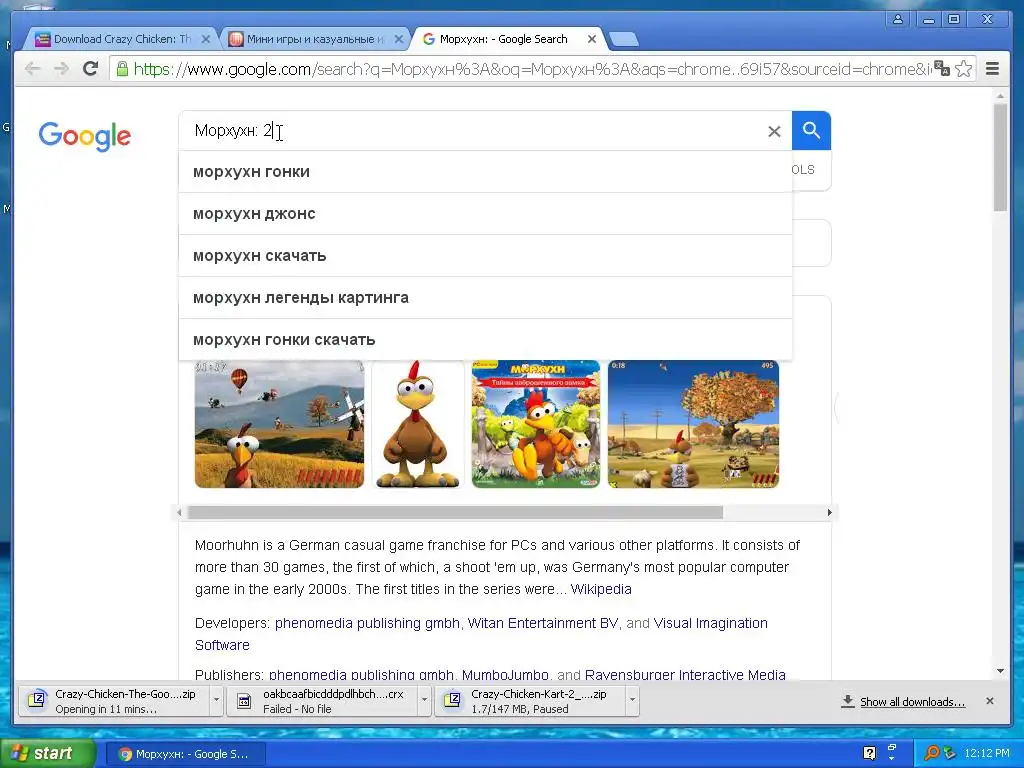Click the image carousel left scroll arrow
Image resolution: width=1024 pixels, height=768 pixels.
(x=179, y=513)
